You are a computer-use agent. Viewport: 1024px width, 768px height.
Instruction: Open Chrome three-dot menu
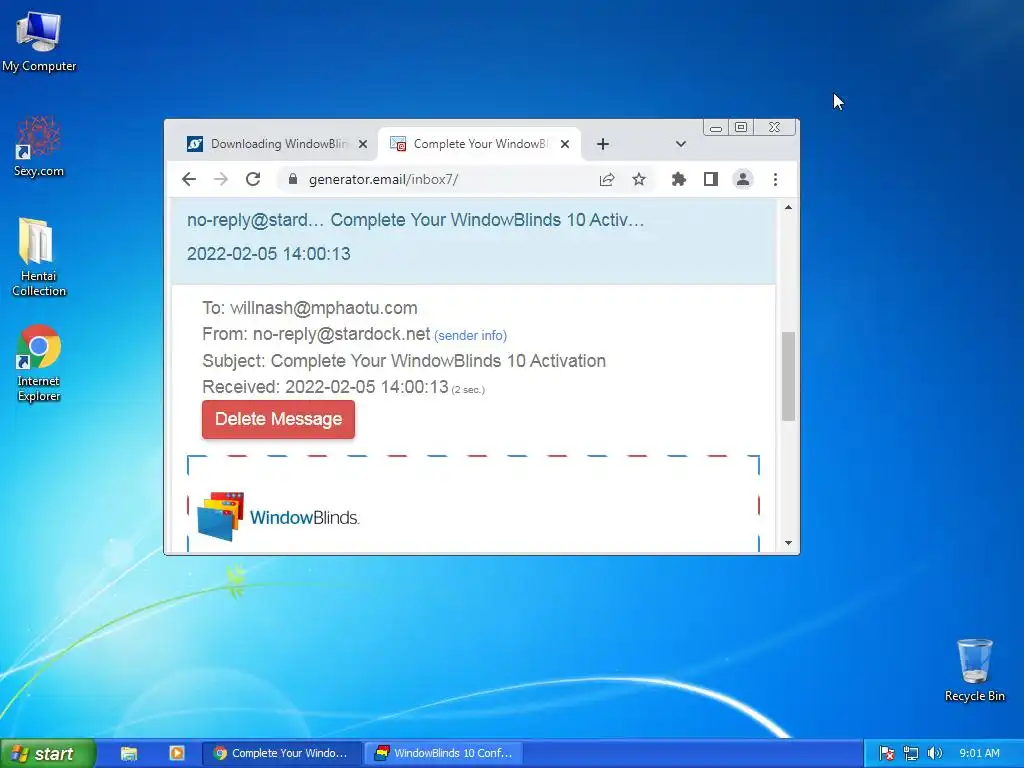click(x=775, y=179)
